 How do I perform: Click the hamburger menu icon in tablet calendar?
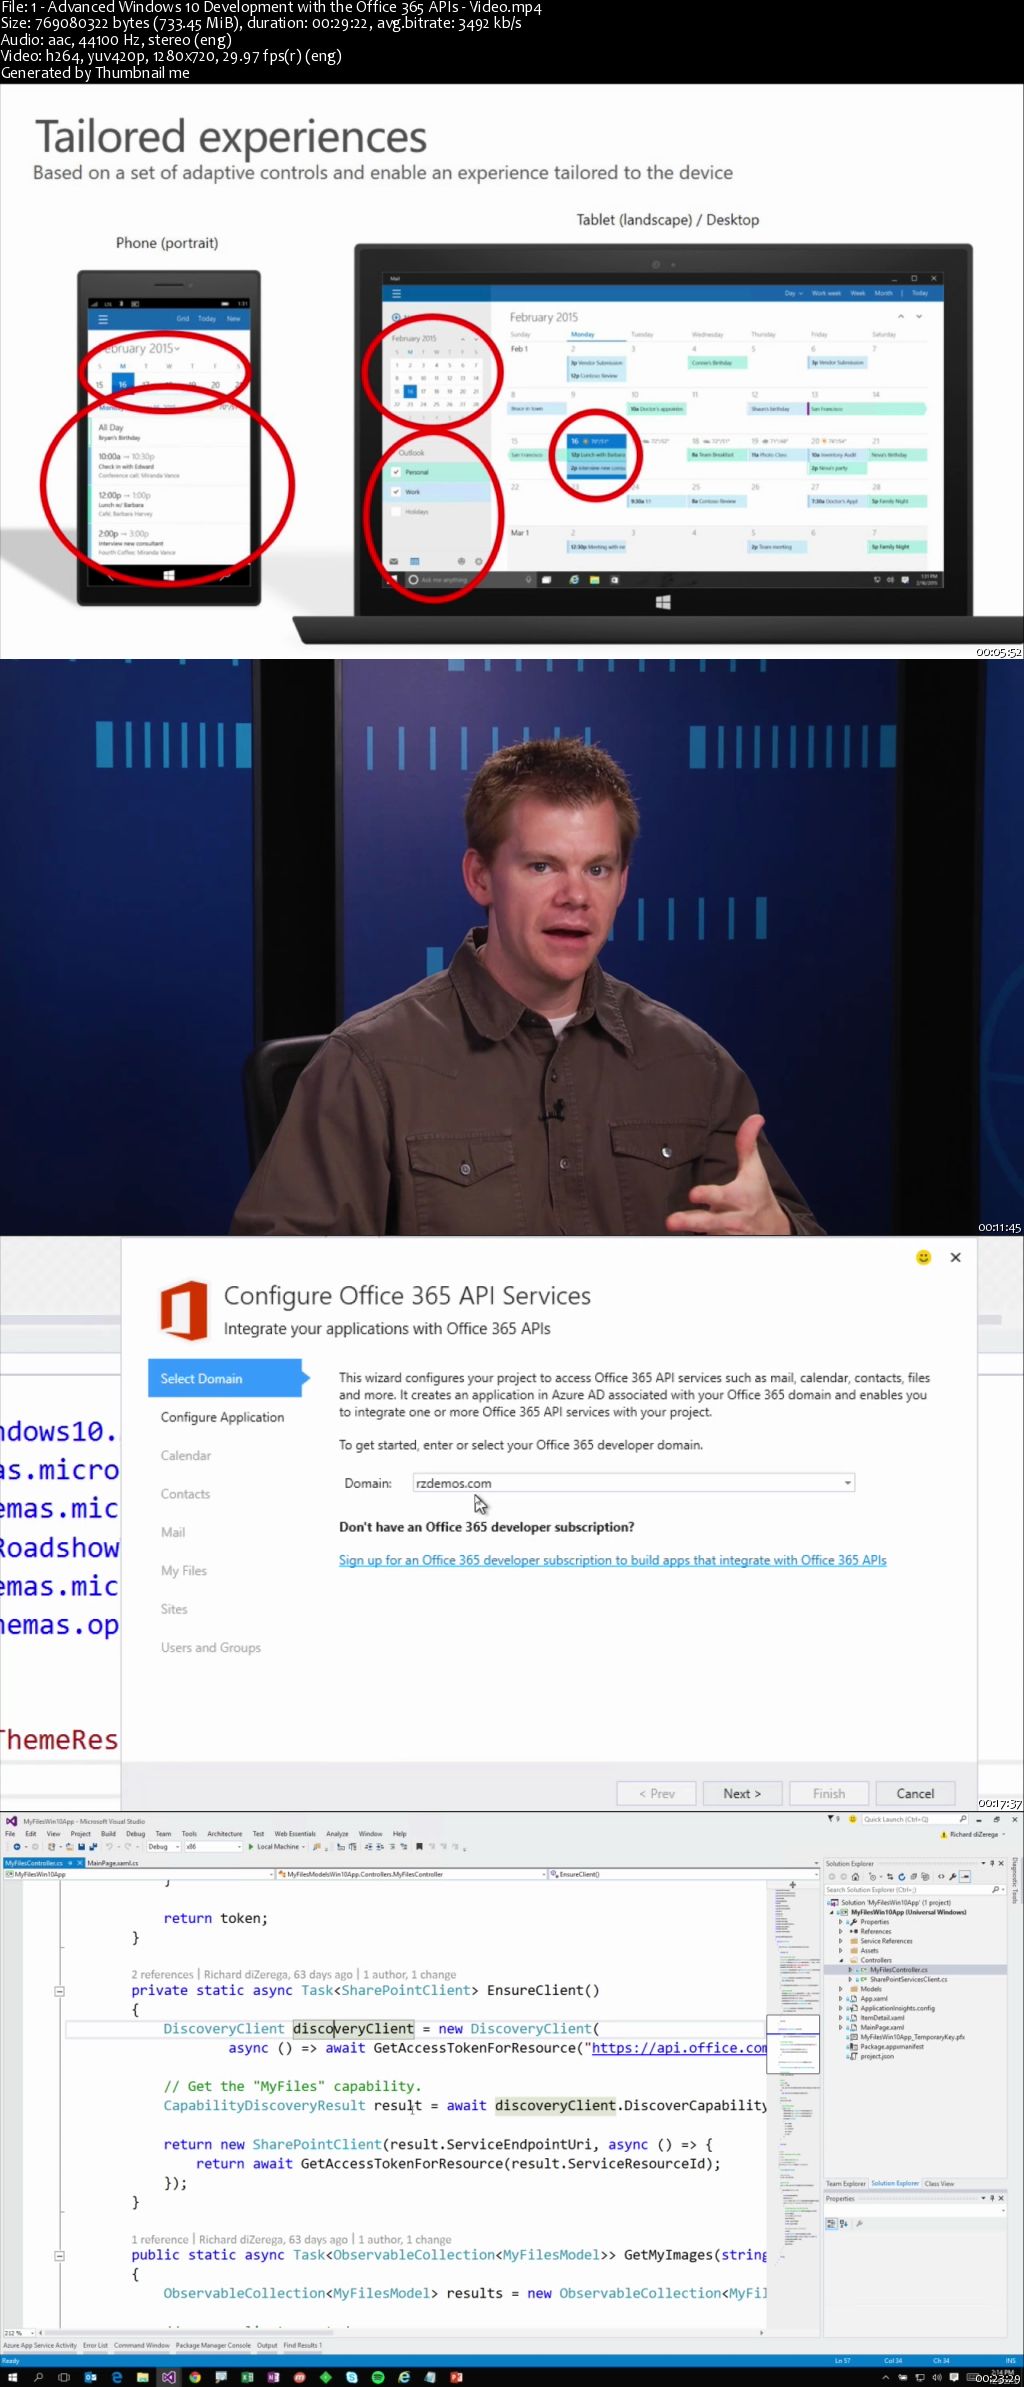tap(396, 294)
